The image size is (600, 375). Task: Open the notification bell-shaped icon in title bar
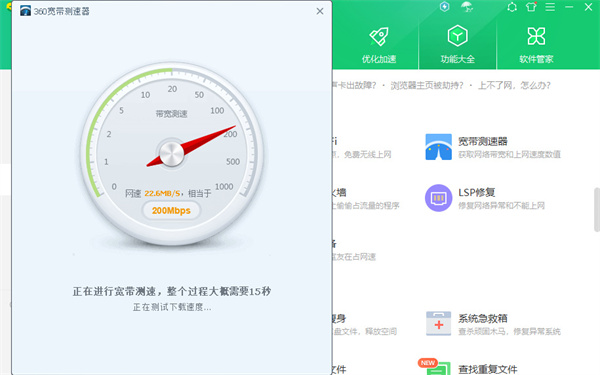tap(512, 7)
